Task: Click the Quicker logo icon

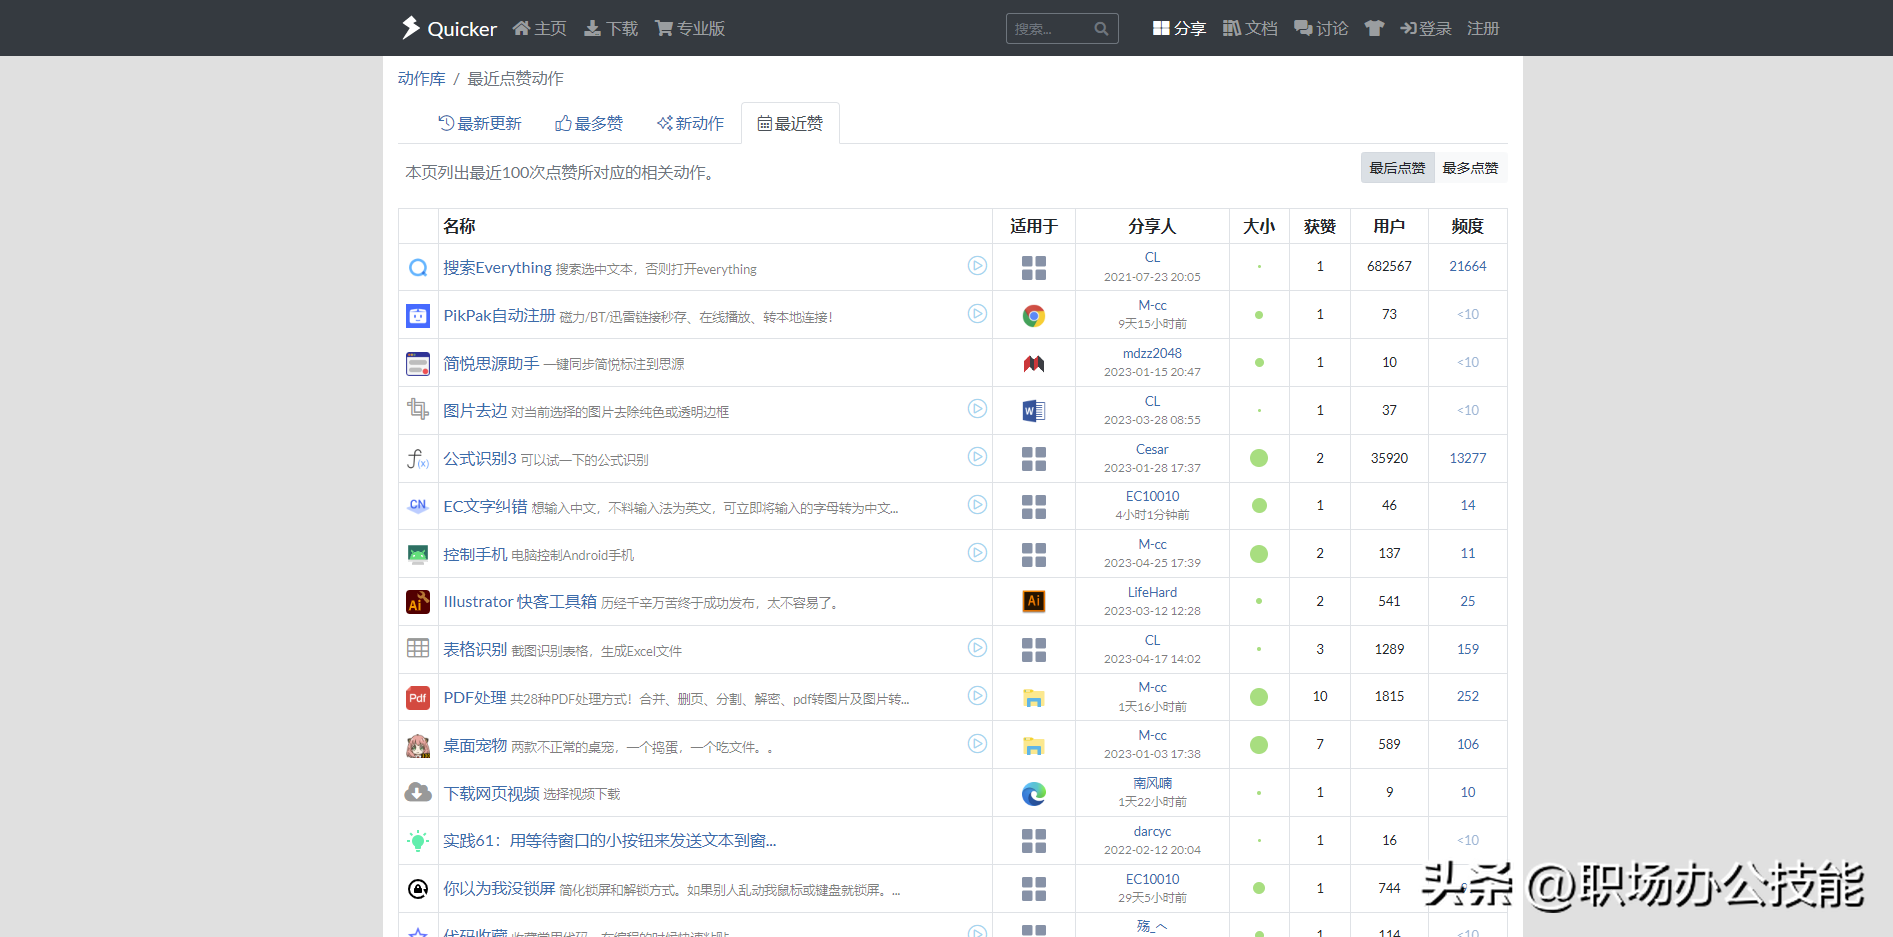Action: coord(410,28)
